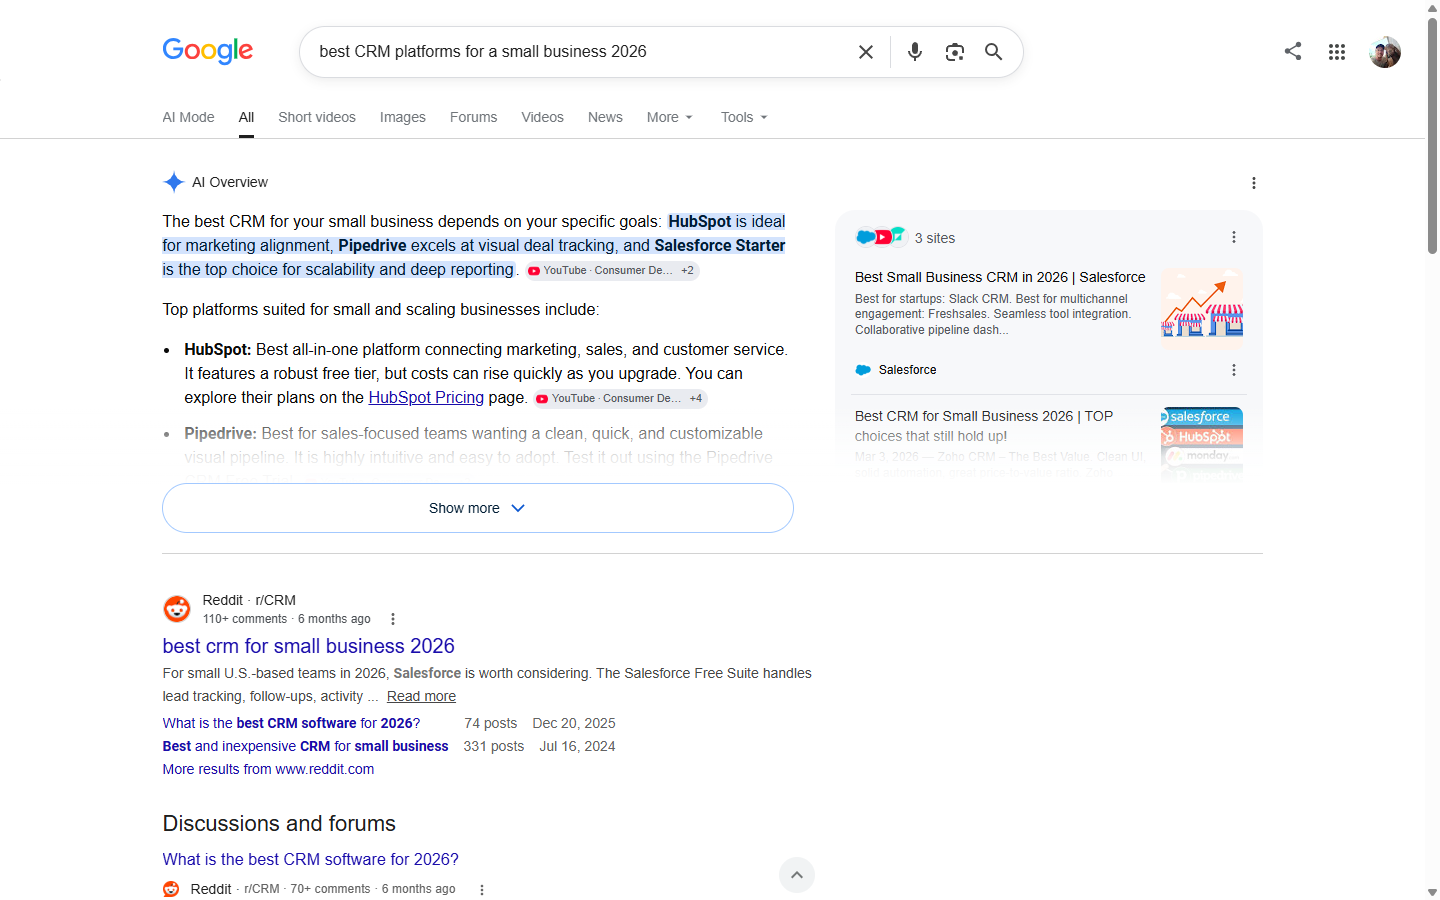Image resolution: width=1440 pixels, height=900 pixels.
Task: Click the scroll-to-top chevron circle button
Action: point(797,875)
